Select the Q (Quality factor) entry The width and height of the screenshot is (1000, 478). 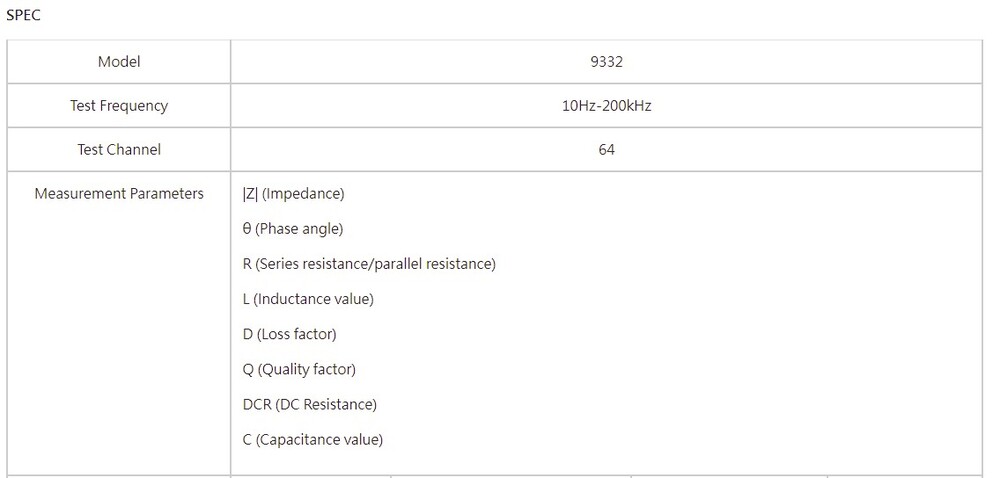coord(299,369)
